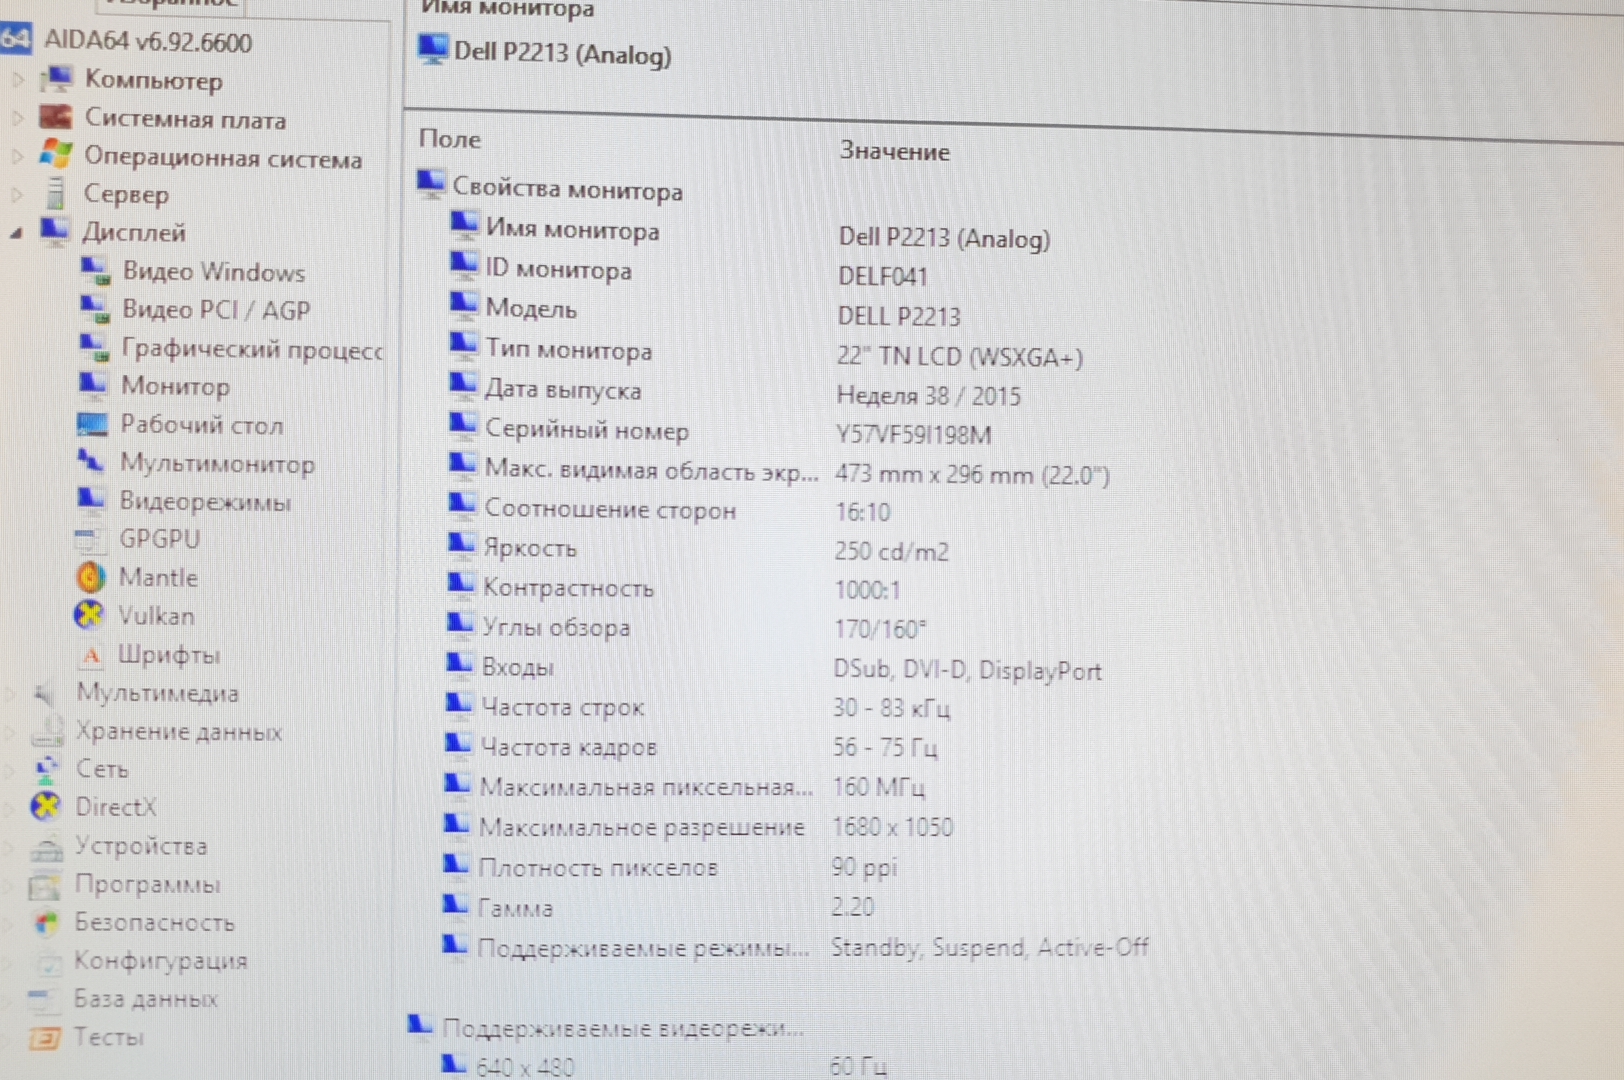Click the Поле column header
This screenshot has width=1624, height=1080.
(450, 139)
